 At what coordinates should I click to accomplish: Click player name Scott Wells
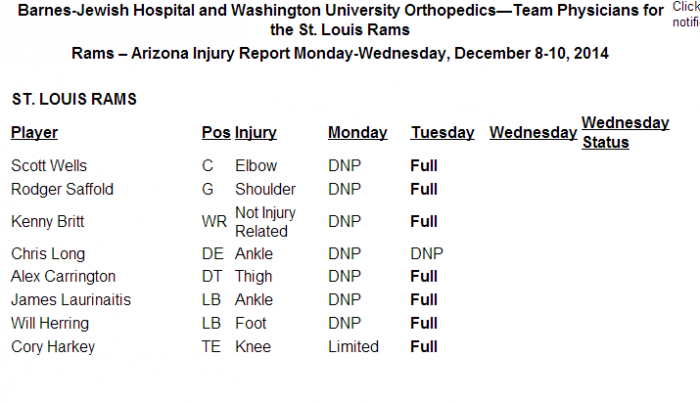49,166
